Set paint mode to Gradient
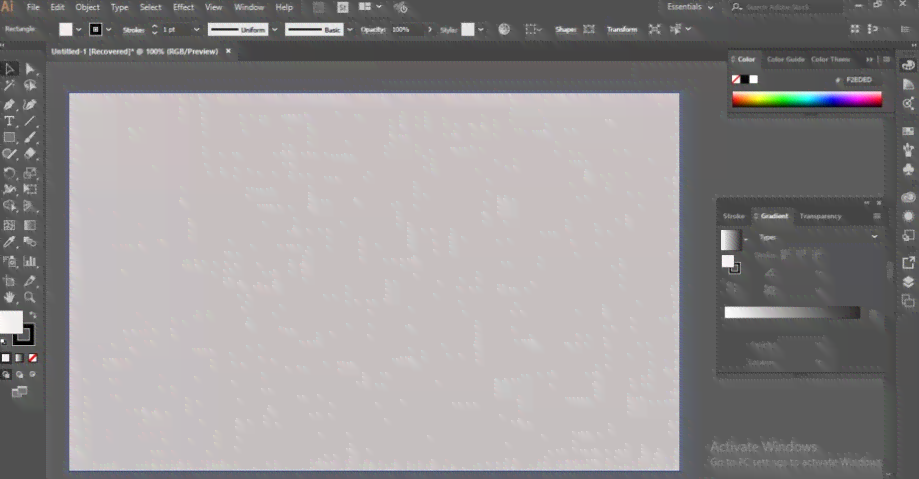The width and height of the screenshot is (919, 479). tap(19, 358)
